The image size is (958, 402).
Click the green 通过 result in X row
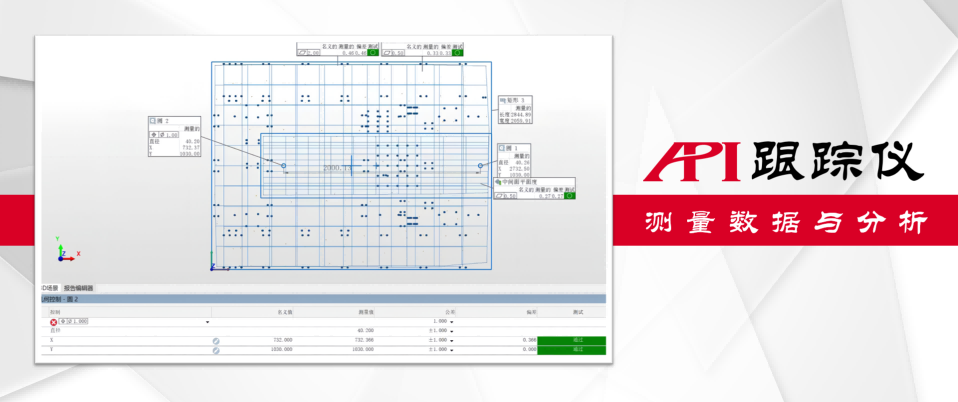click(572, 340)
